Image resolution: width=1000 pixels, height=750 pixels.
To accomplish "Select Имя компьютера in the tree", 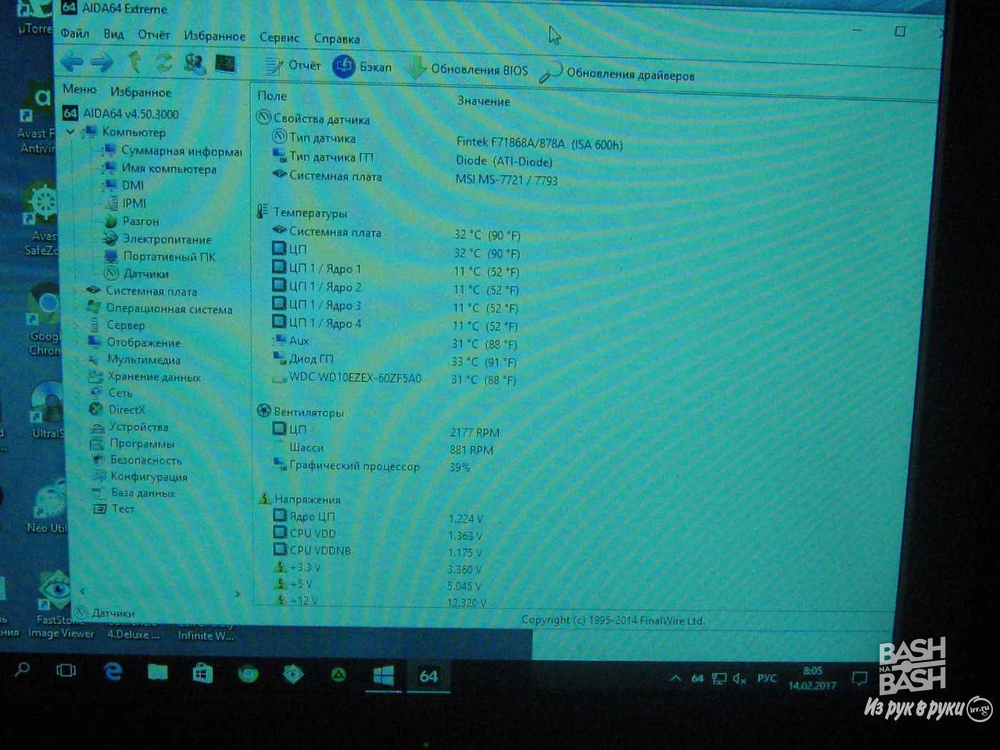I will [x=160, y=169].
